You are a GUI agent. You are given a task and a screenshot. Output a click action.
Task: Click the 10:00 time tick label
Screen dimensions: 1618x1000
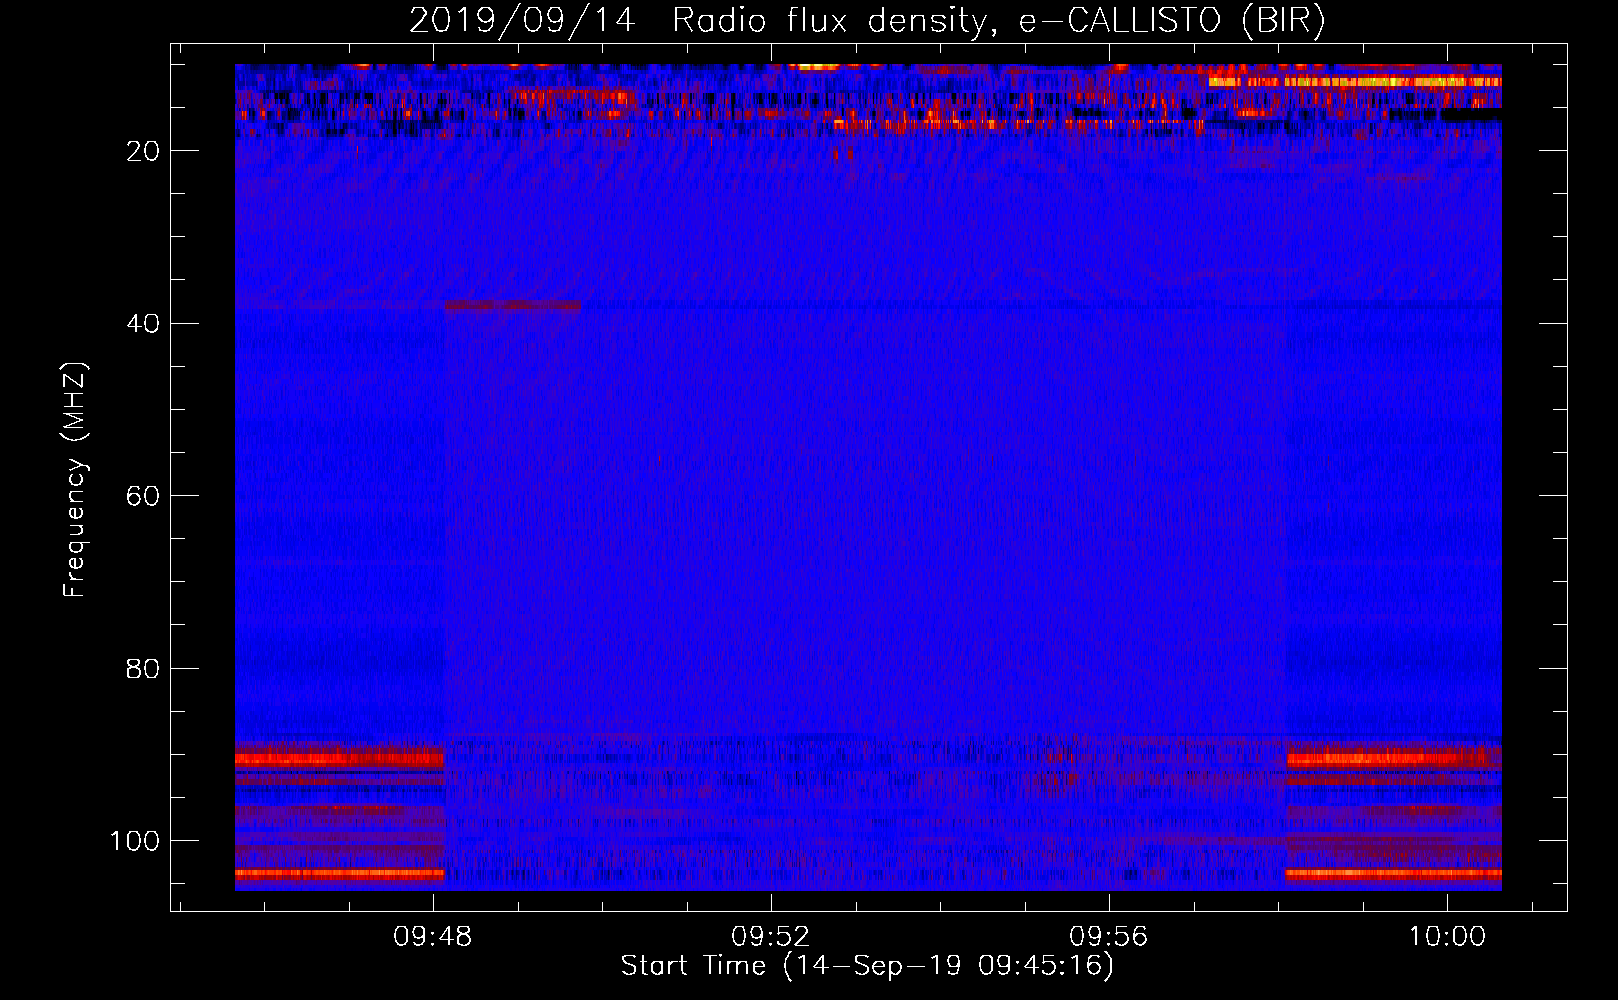(x=1447, y=937)
